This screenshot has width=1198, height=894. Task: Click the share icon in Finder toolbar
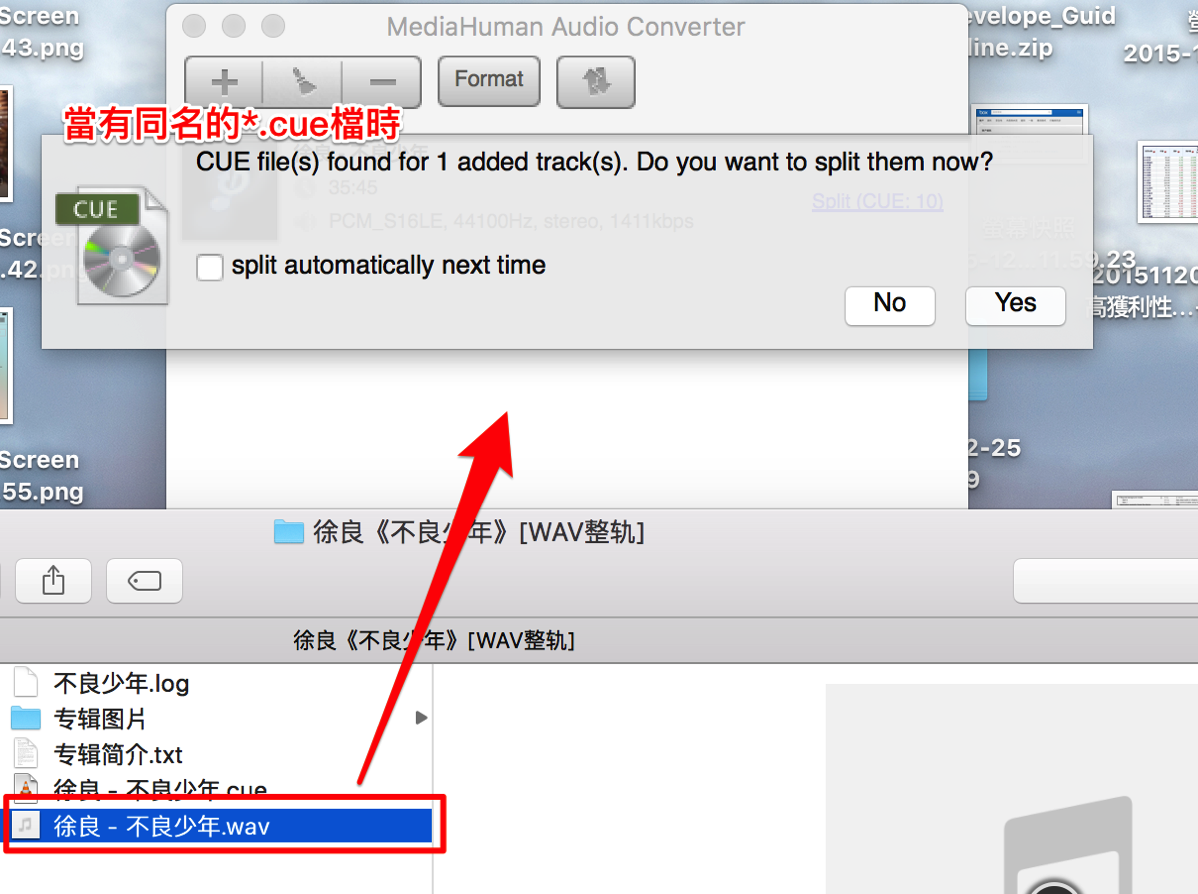tap(53, 581)
